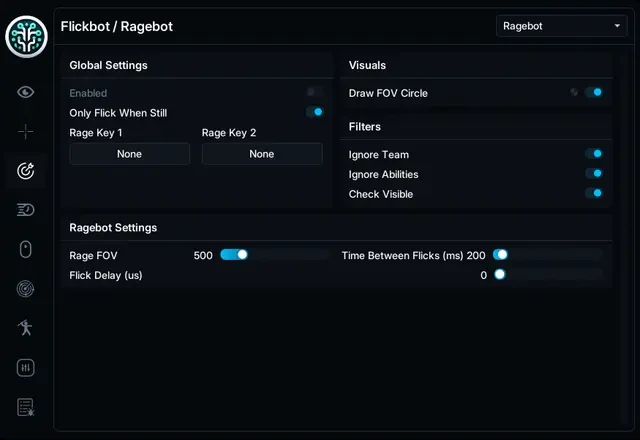Click the speed timer icon in sidebar
Screen dimensions: 640x440
(26, 210)
